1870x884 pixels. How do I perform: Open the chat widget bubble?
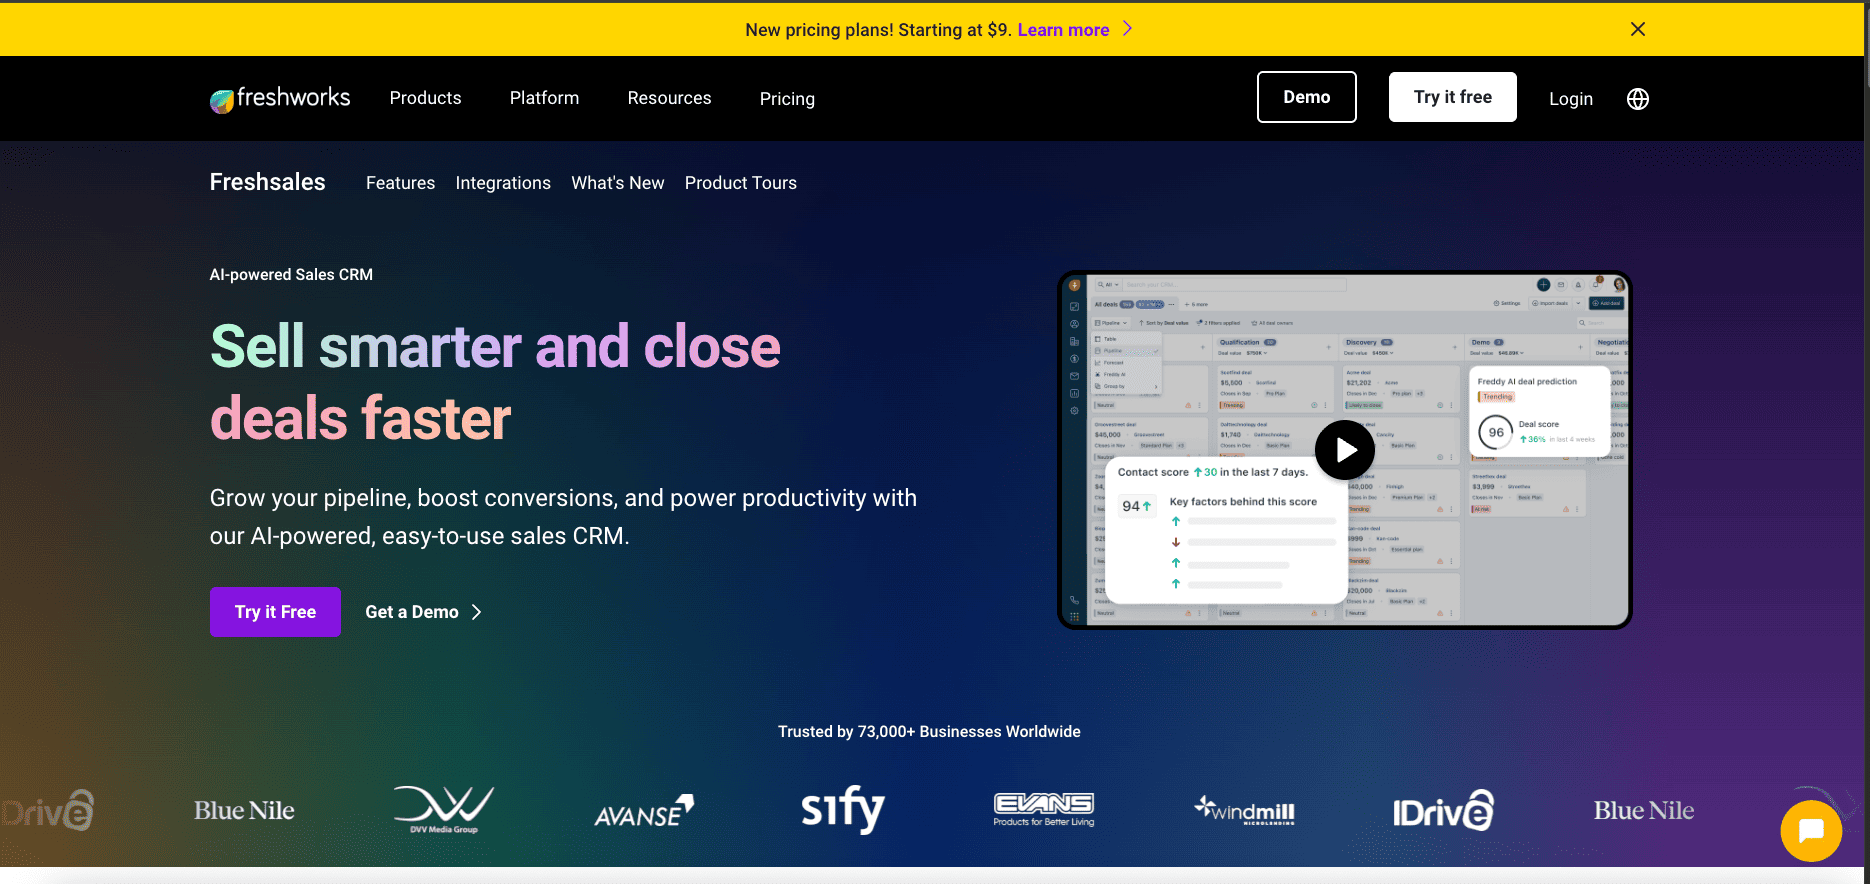coord(1810,831)
